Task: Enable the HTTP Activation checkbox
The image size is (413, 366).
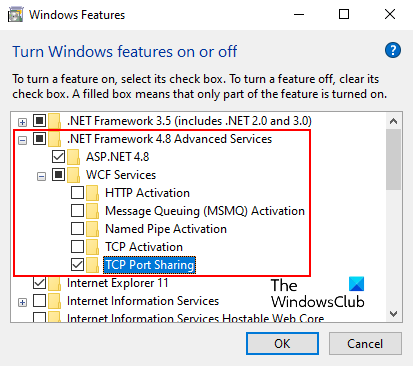Action: pos(77,192)
